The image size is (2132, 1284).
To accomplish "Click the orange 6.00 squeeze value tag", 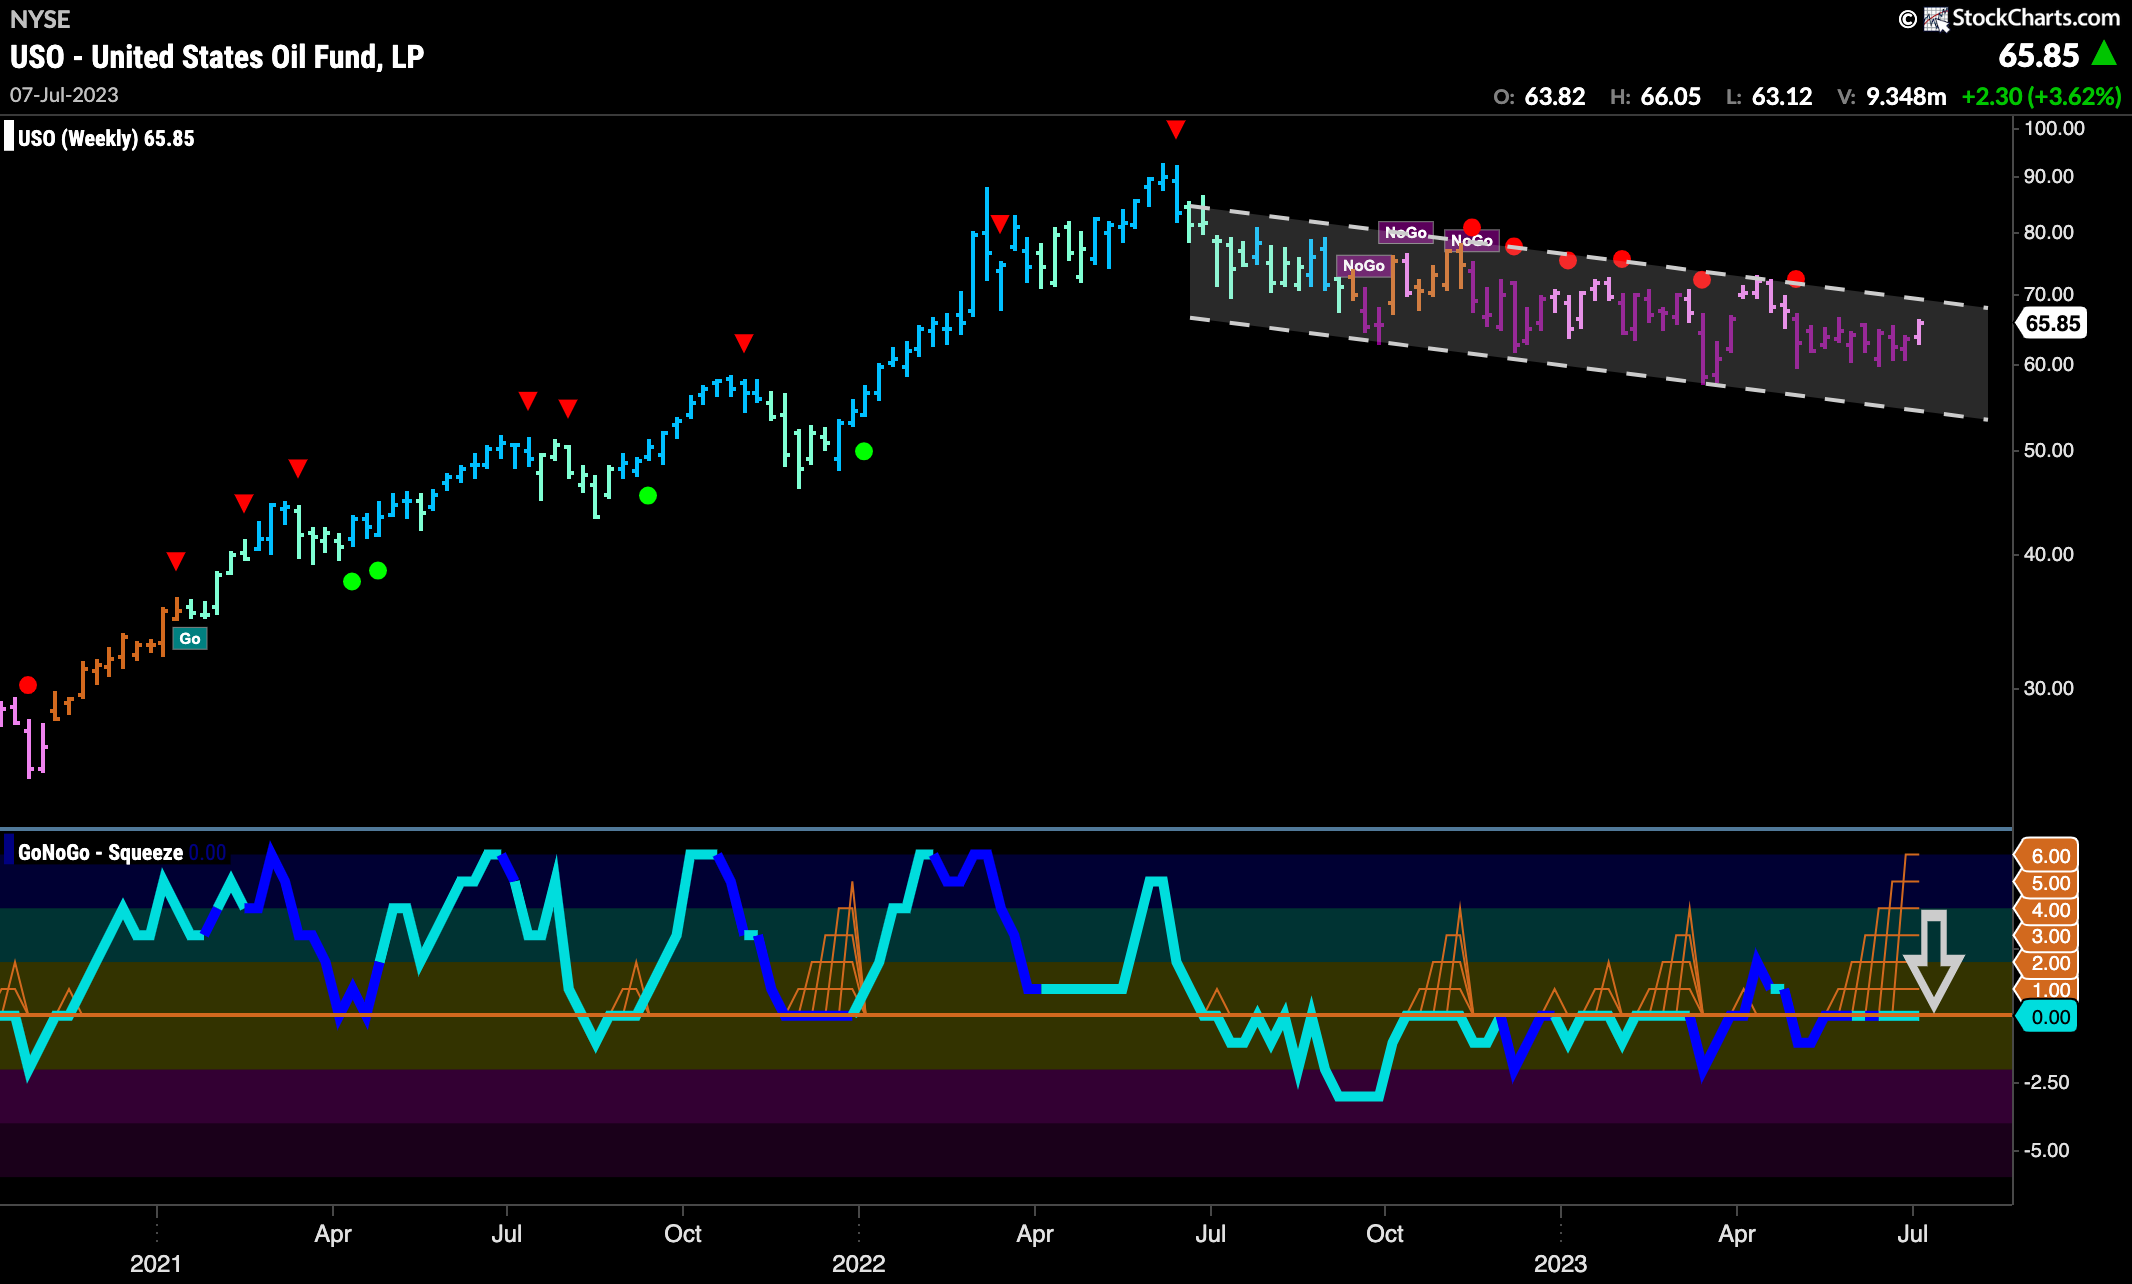I will [x=2048, y=856].
